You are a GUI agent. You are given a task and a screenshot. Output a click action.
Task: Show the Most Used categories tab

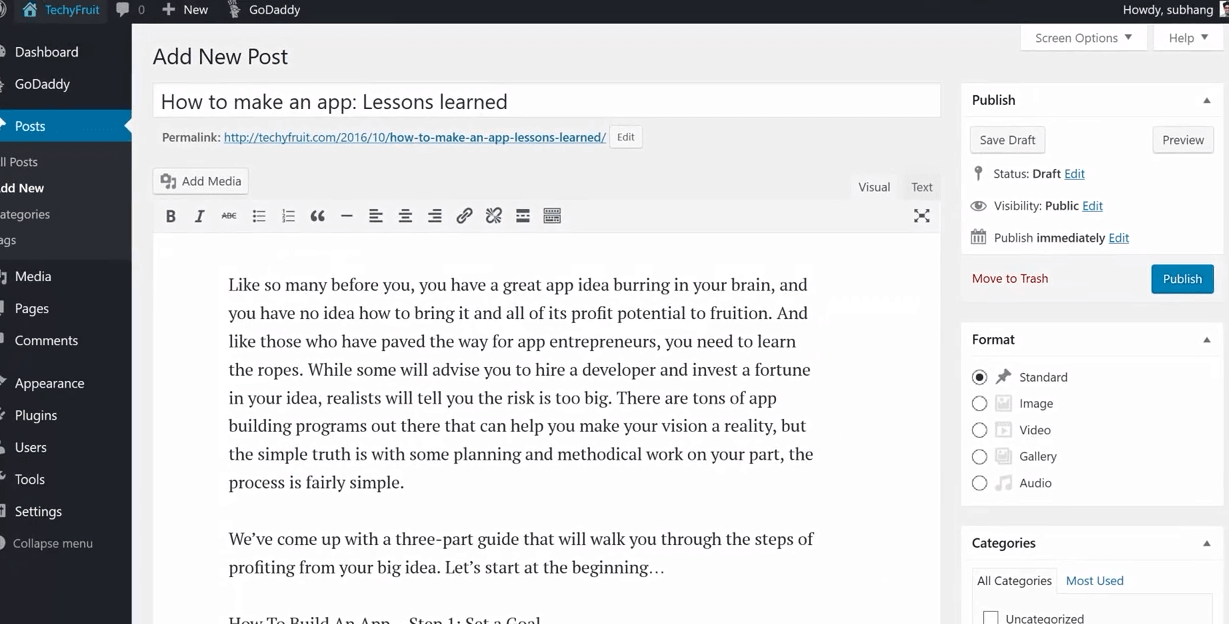1095,581
